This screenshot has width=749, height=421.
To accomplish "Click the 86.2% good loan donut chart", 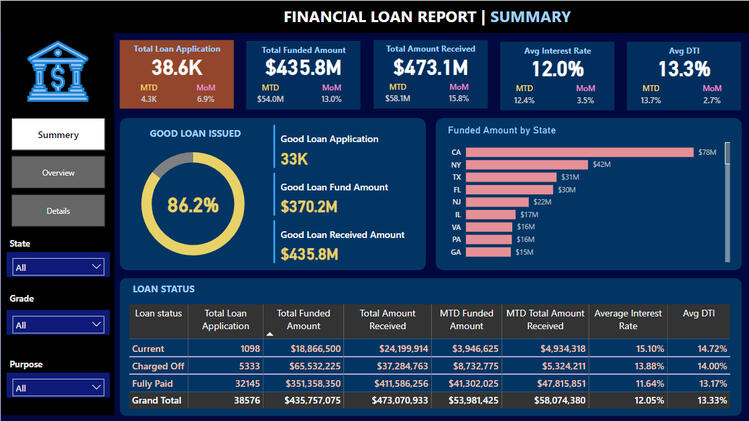I will coord(193,206).
